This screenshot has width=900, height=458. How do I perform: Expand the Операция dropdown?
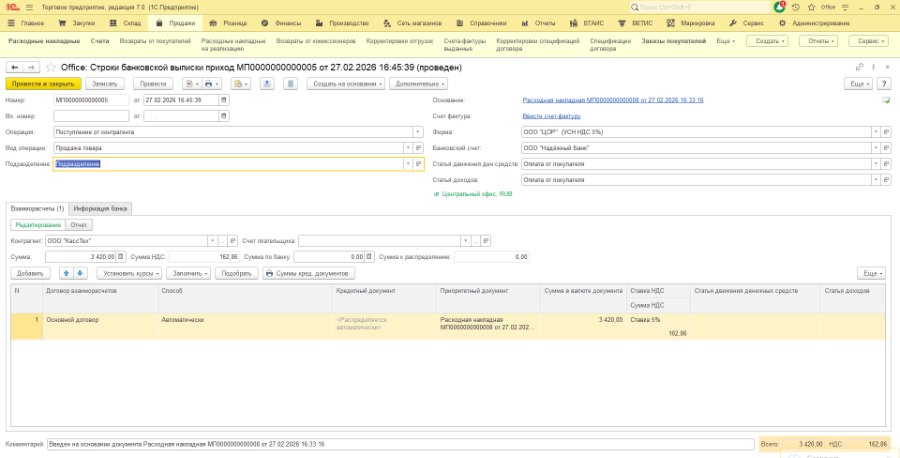point(418,132)
